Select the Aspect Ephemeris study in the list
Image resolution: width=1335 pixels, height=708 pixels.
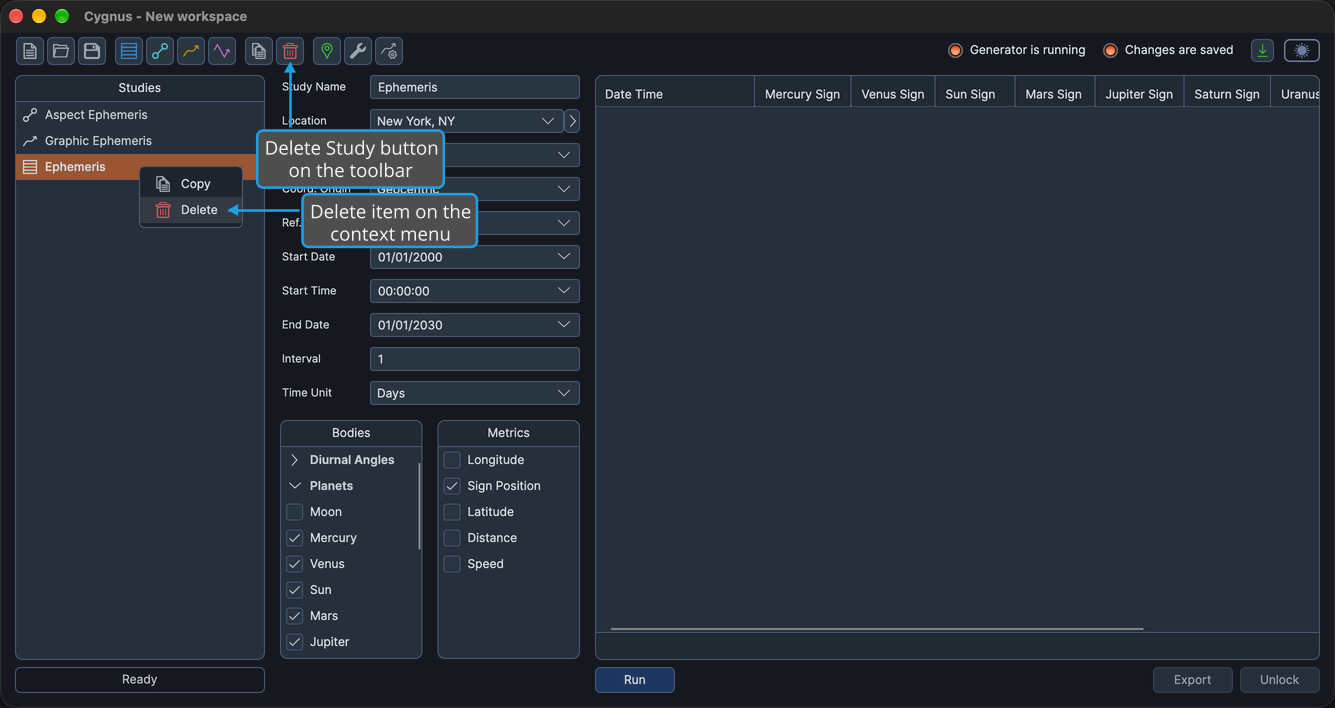(x=140, y=115)
